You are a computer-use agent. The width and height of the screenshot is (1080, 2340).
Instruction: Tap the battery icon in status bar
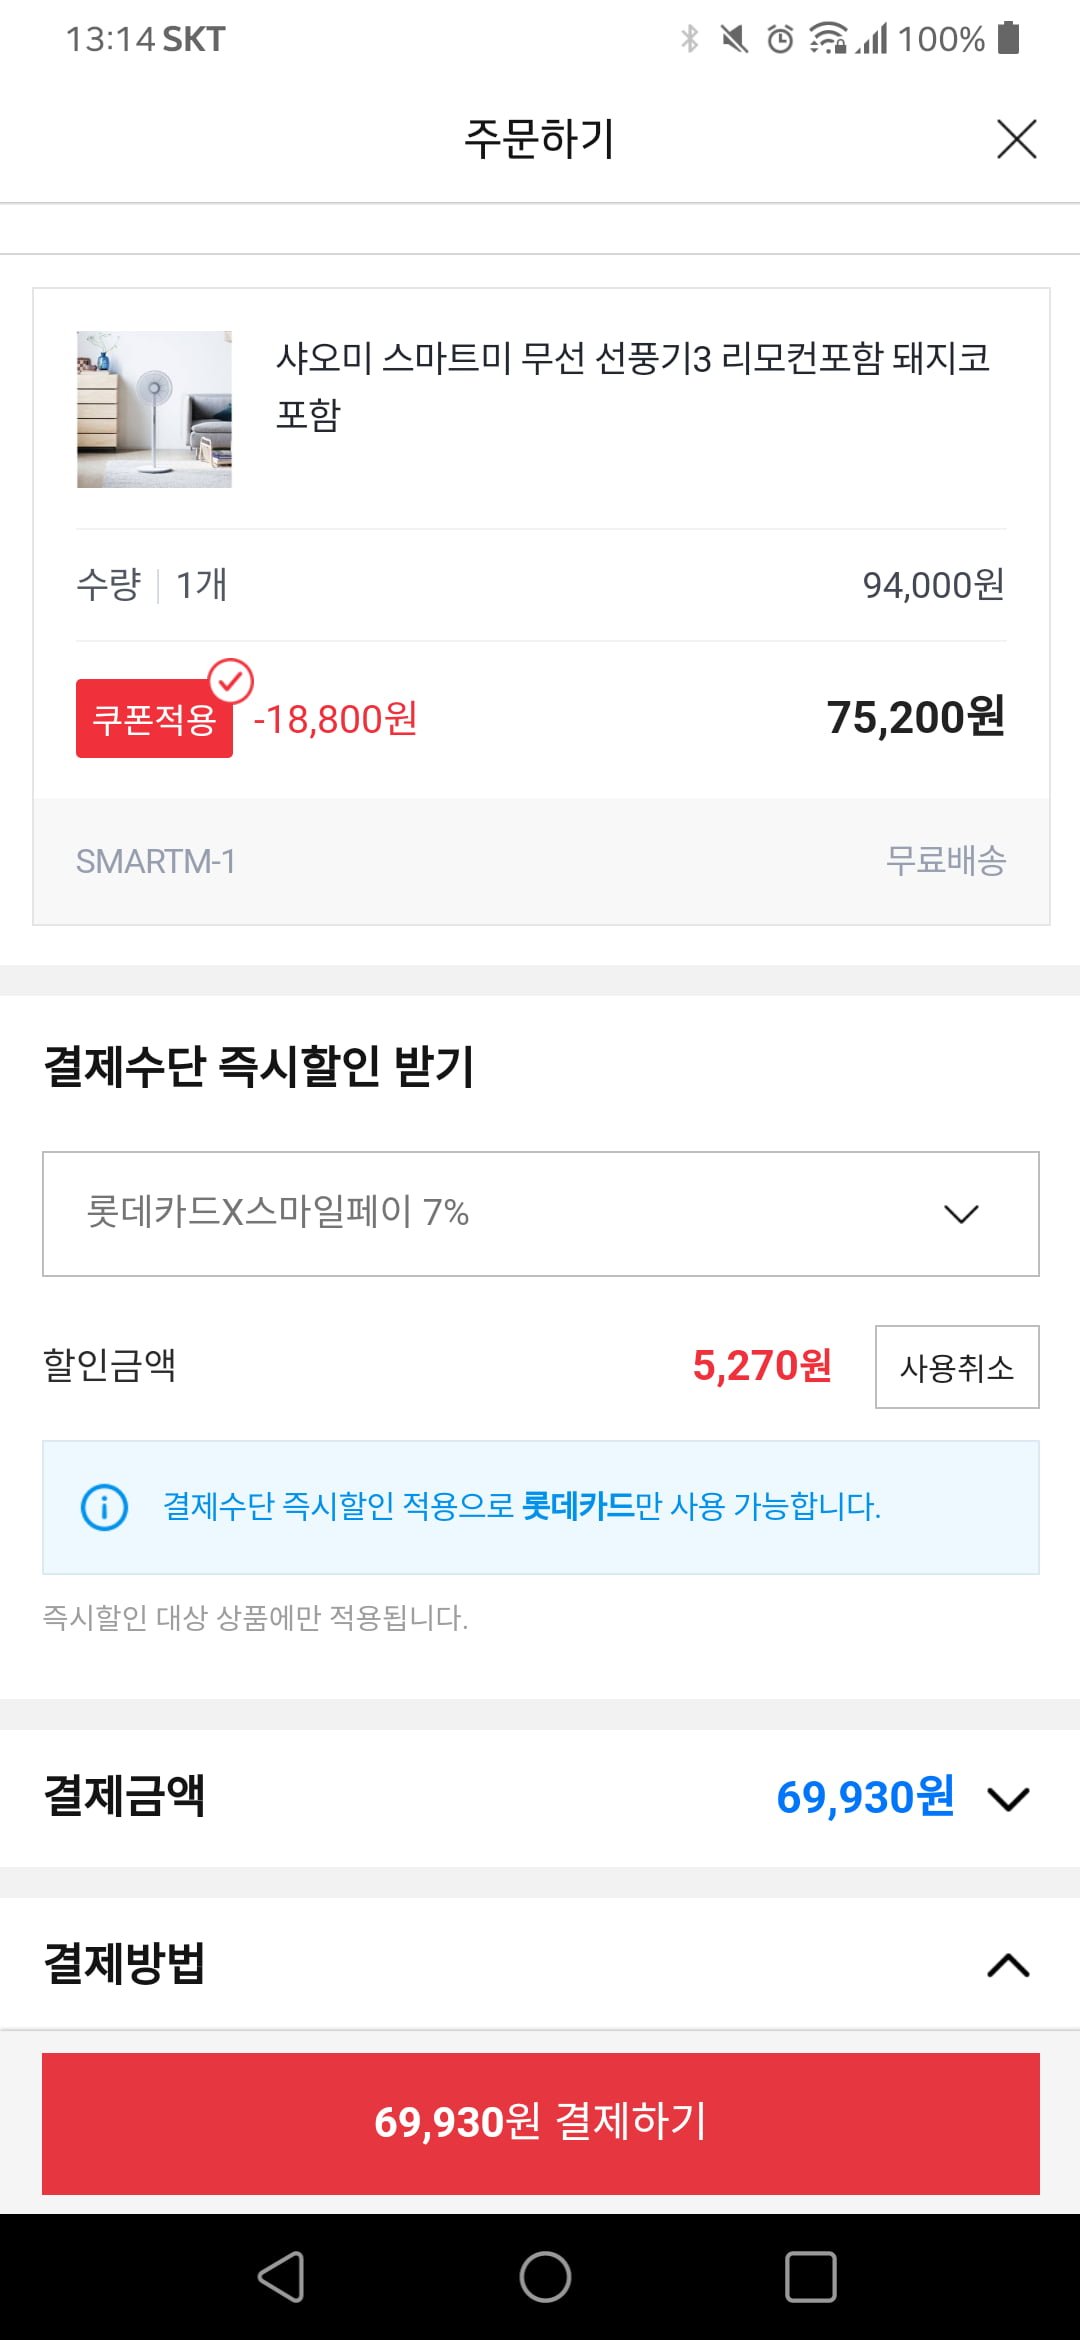click(1008, 38)
